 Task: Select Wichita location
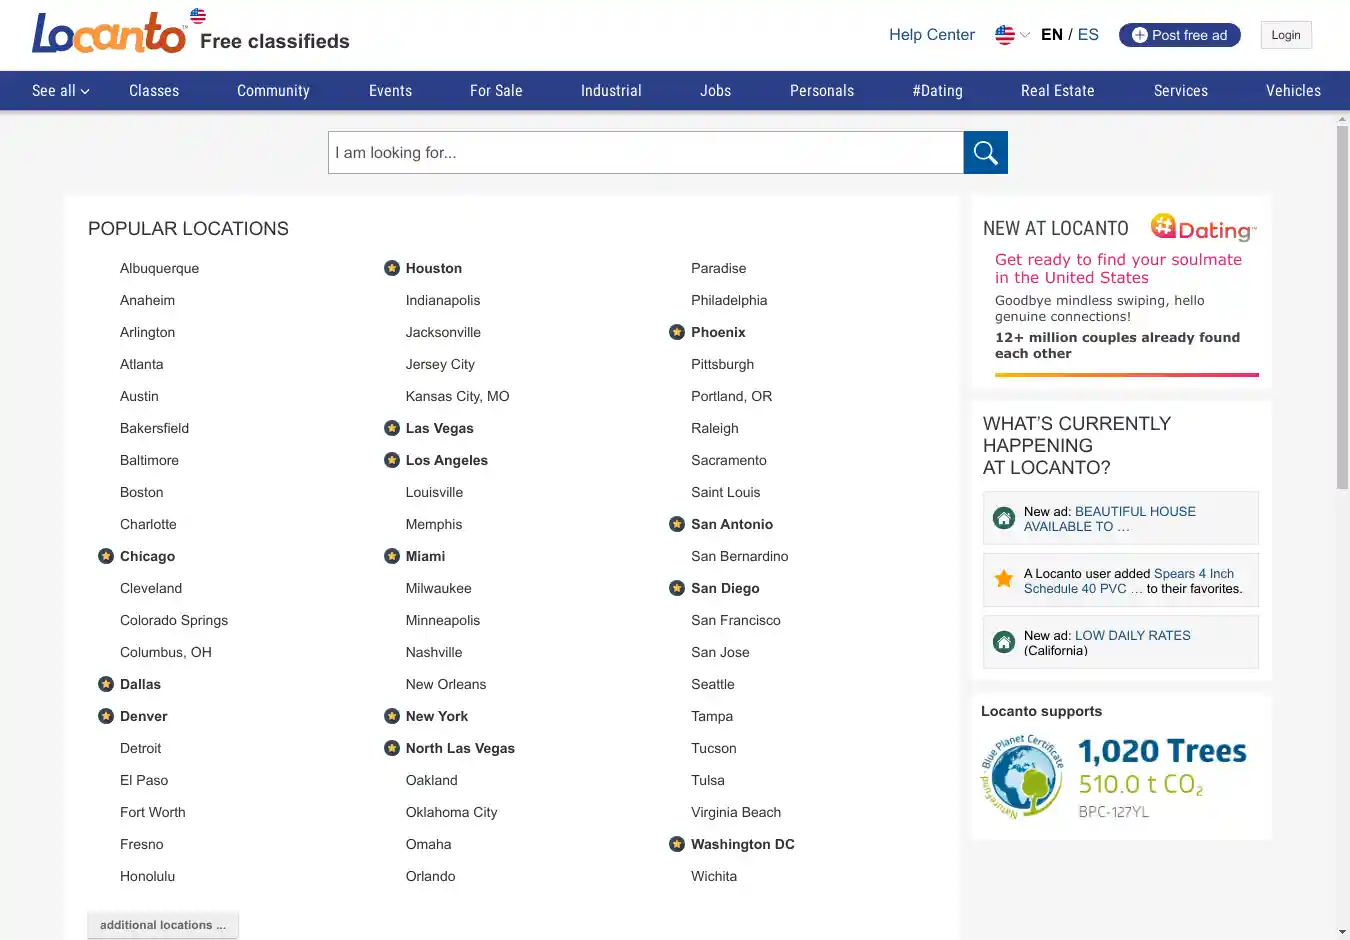714,876
